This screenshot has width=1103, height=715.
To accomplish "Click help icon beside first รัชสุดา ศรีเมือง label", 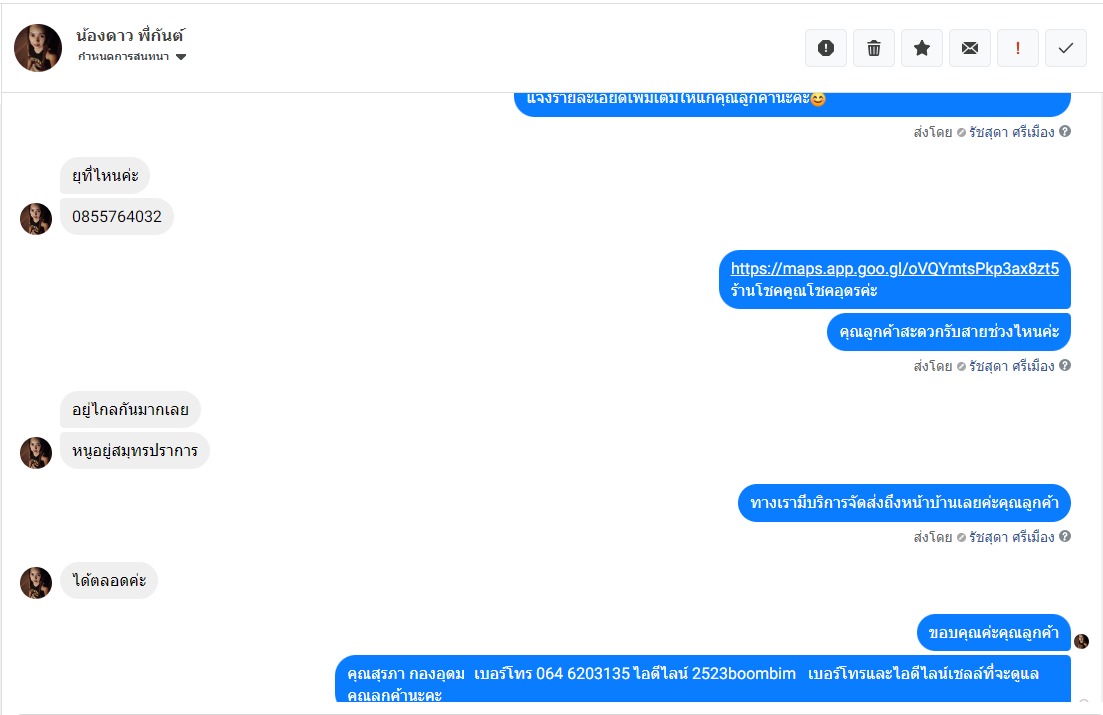I will (1065, 132).
